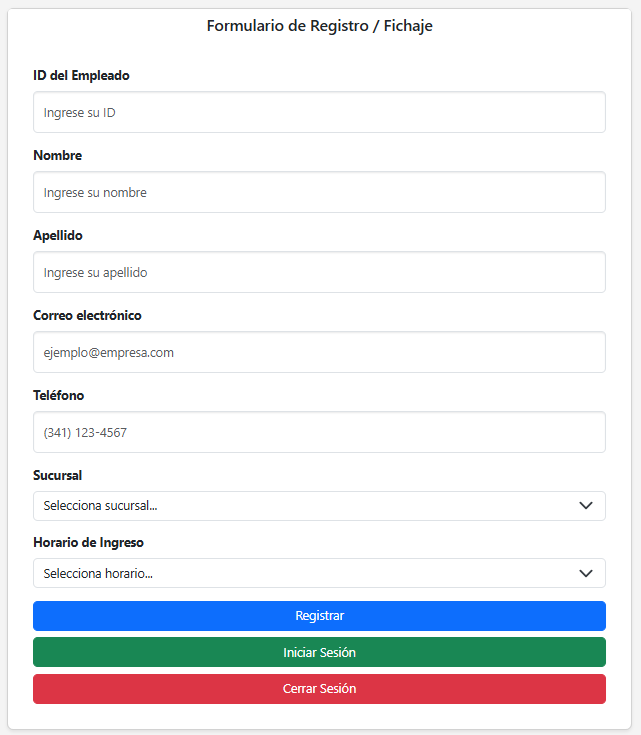Viewport: 641px width, 735px height.
Task: Open the Selecciona sucursal dropdown
Action: (300, 506)
